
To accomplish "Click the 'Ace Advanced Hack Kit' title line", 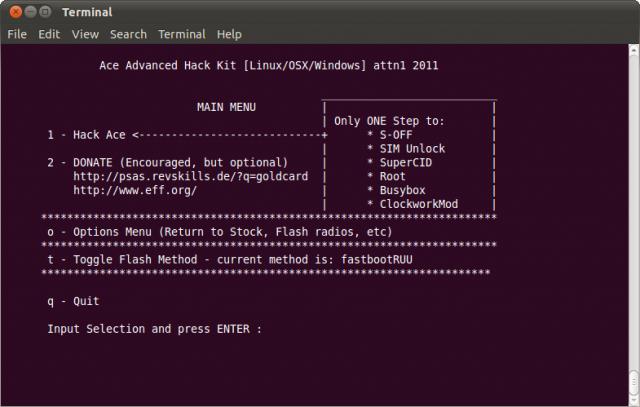I will [269, 65].
